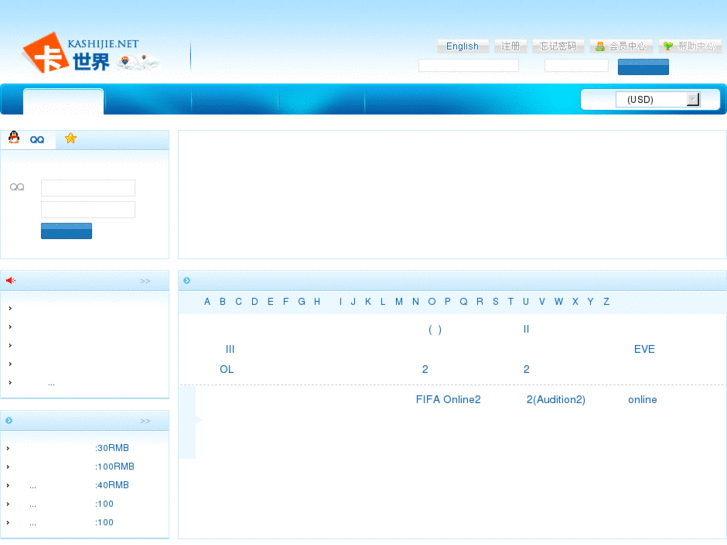Filter games by letter X

pos(575,301)
